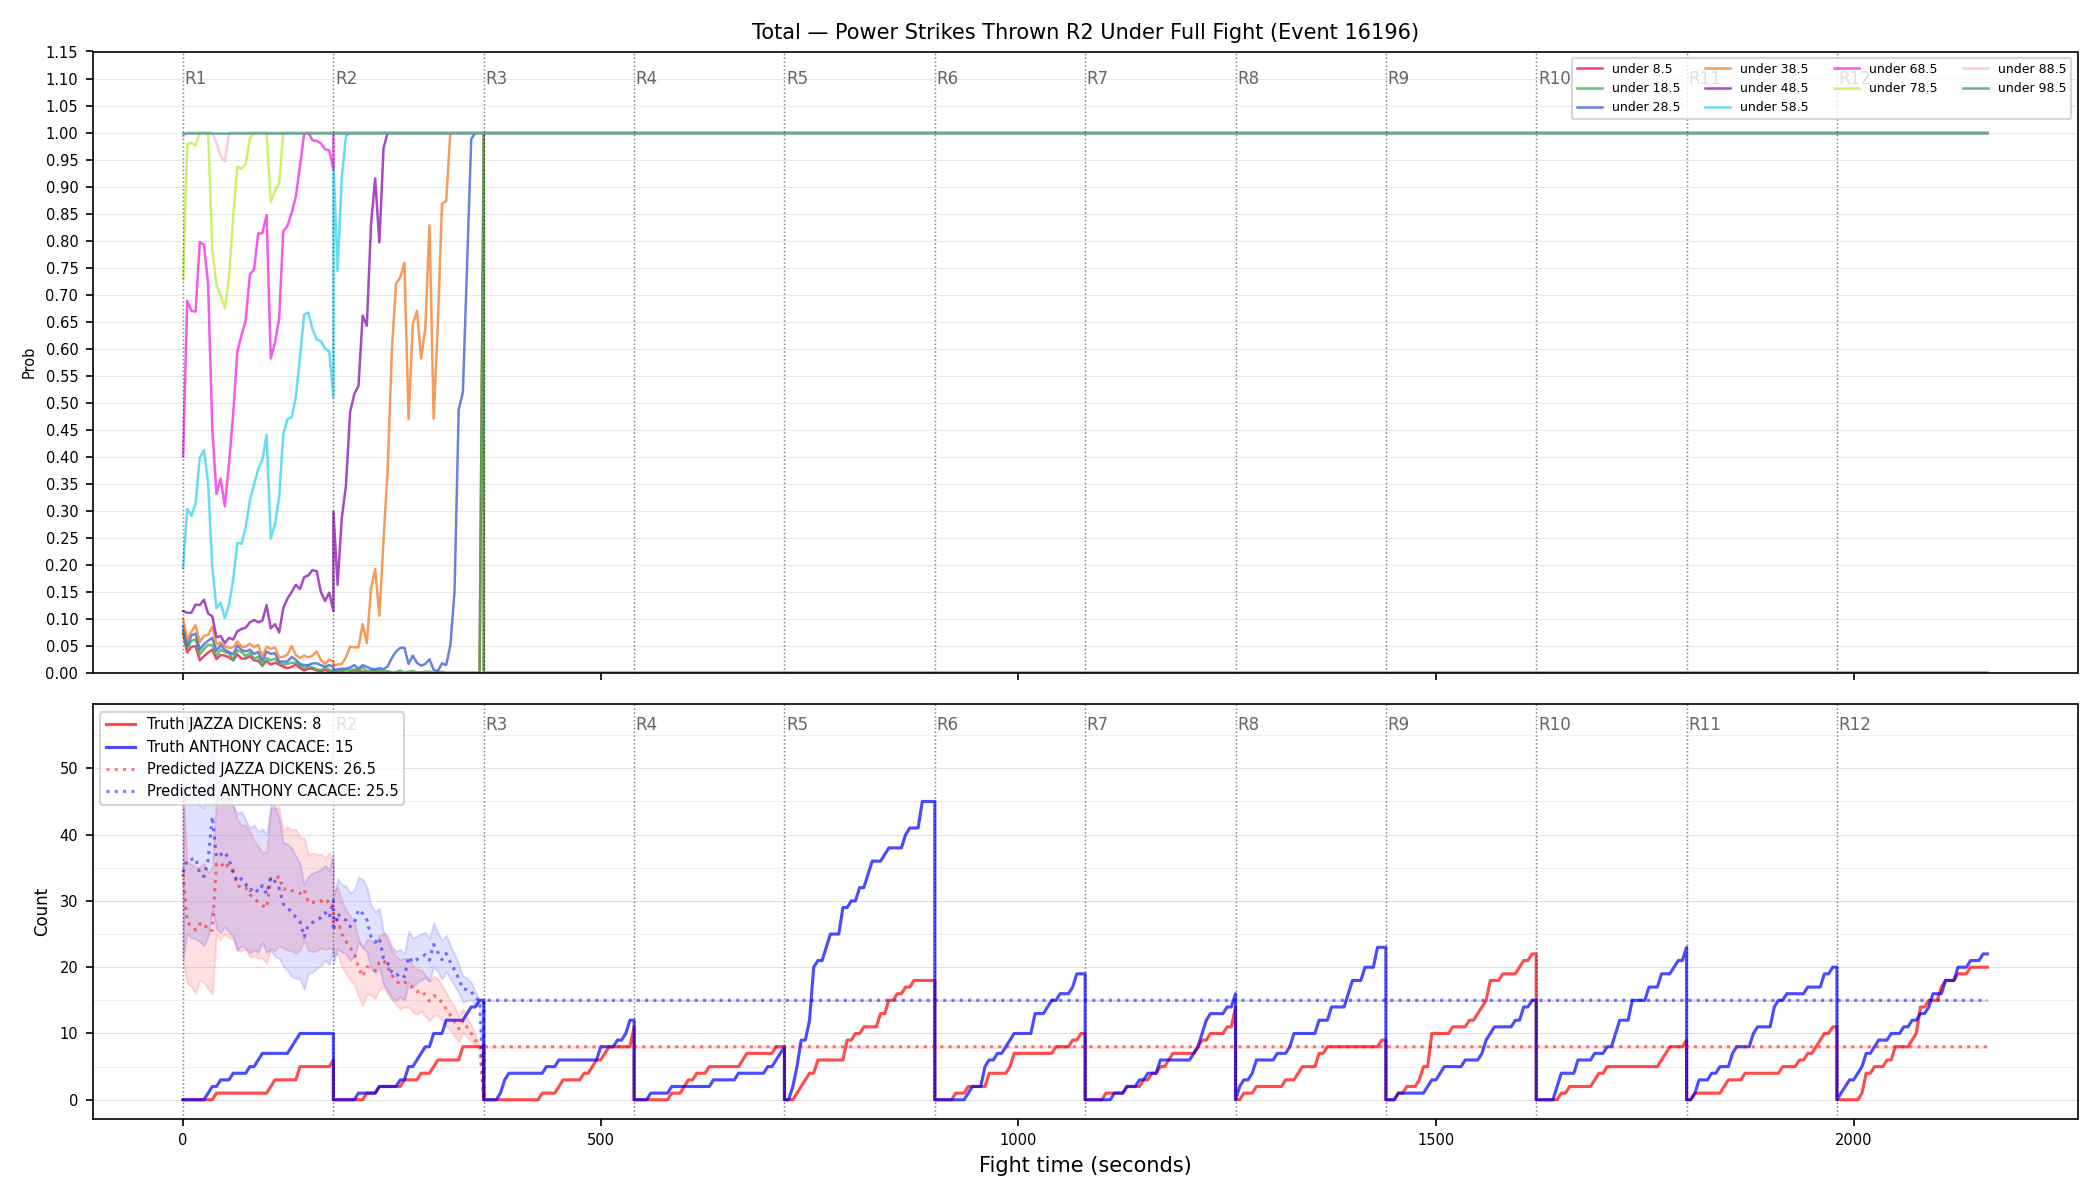Screen dimensions: 2100x1200
Task: Select the 1000 tick on the fight time axis
Action: click(1018, 1139)
